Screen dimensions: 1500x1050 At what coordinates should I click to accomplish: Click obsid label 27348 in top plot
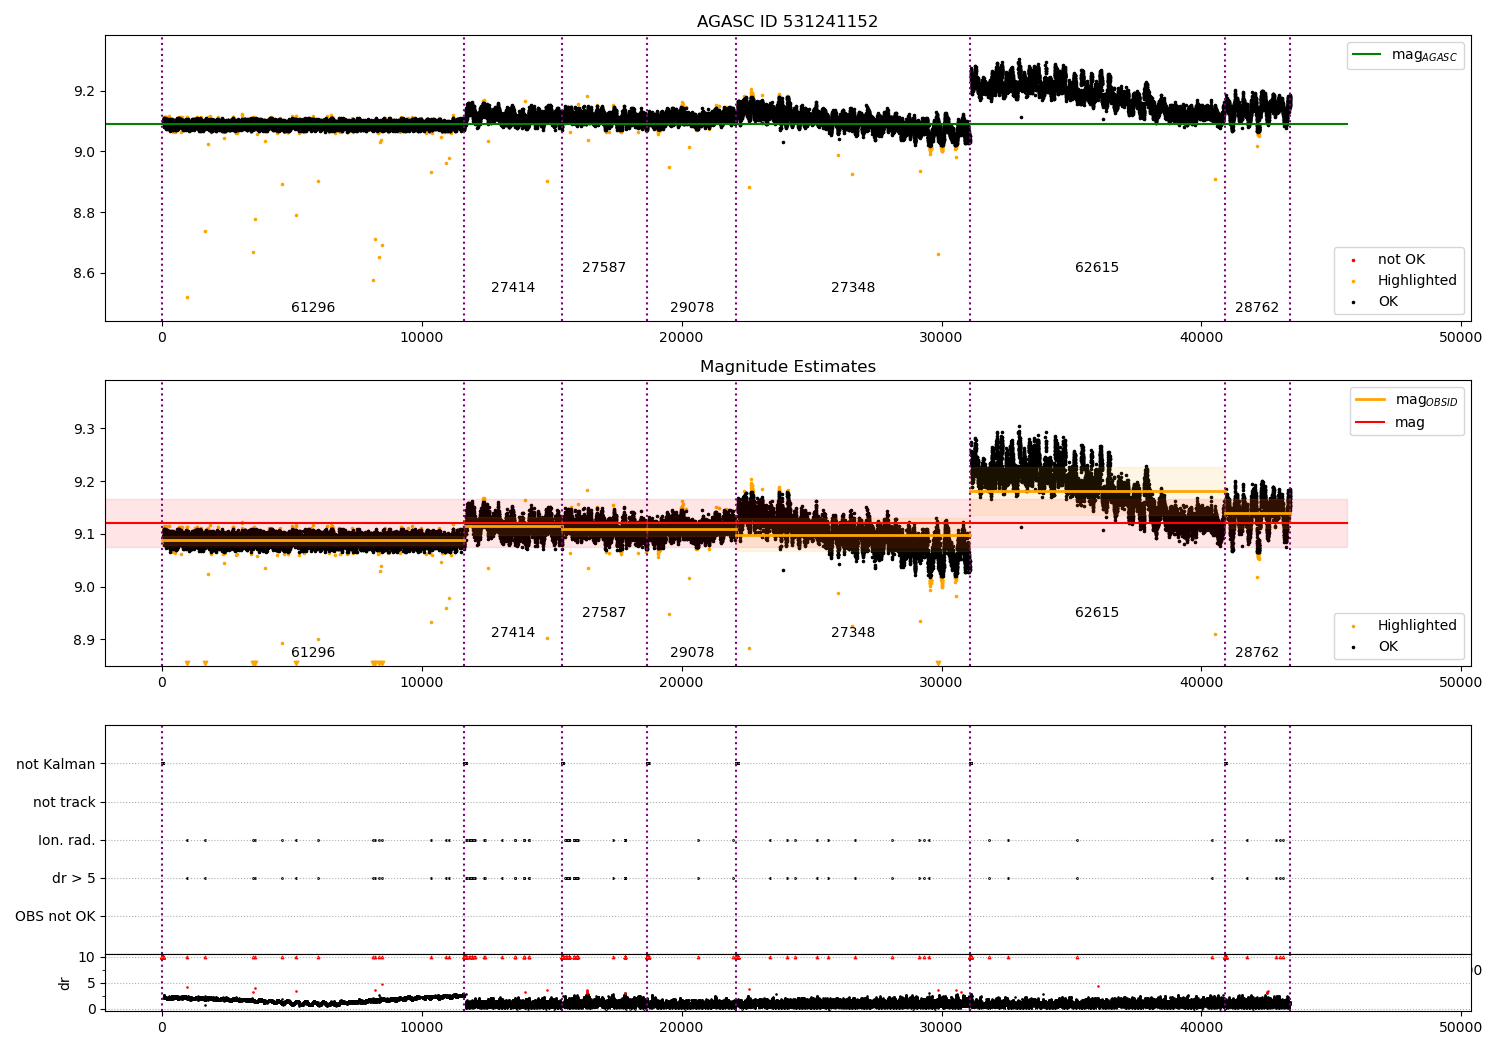[853, 288]
